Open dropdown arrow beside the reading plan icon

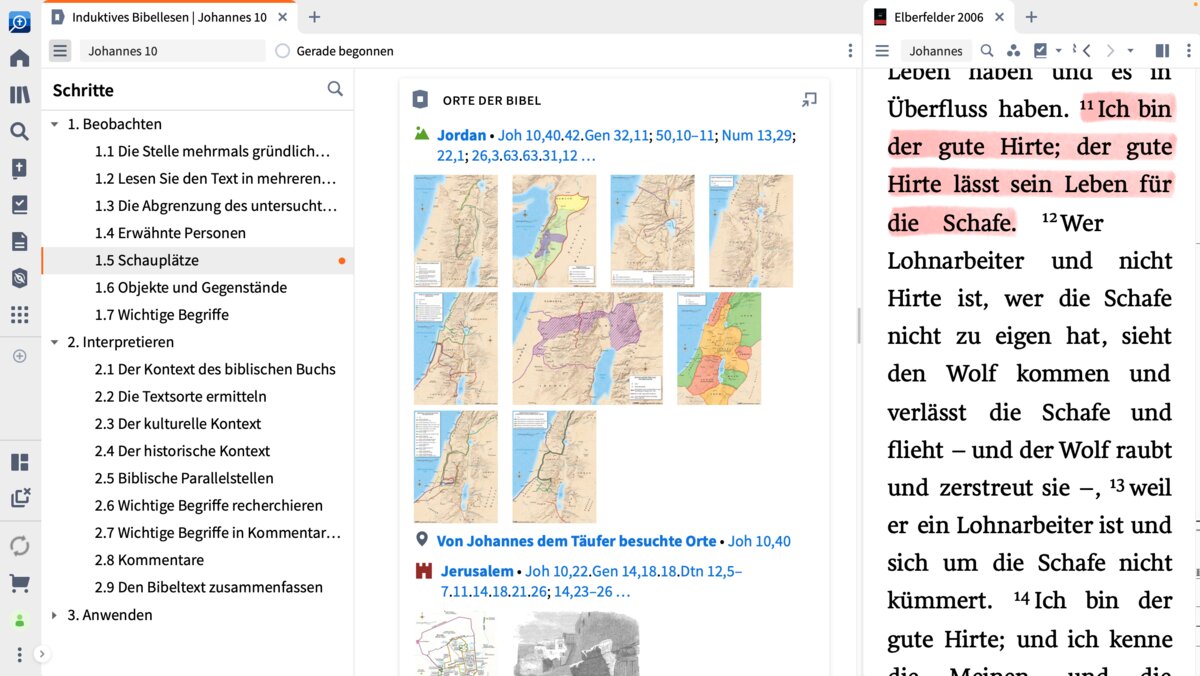pyautogui.click(x=1058, y=51)
